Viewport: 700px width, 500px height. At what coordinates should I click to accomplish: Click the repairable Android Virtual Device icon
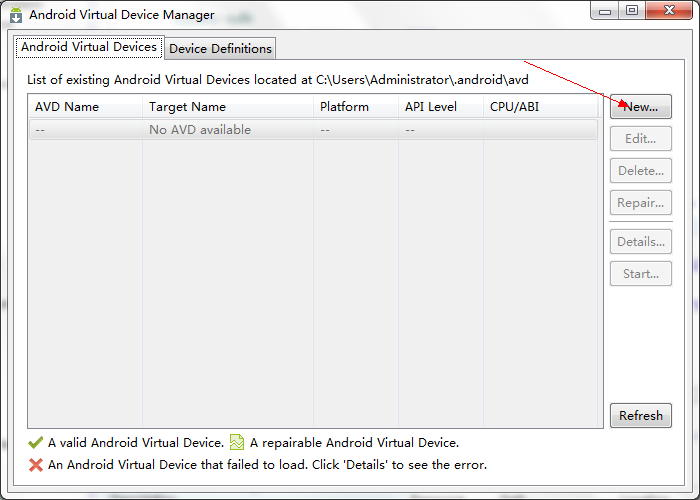pos(237,442)
